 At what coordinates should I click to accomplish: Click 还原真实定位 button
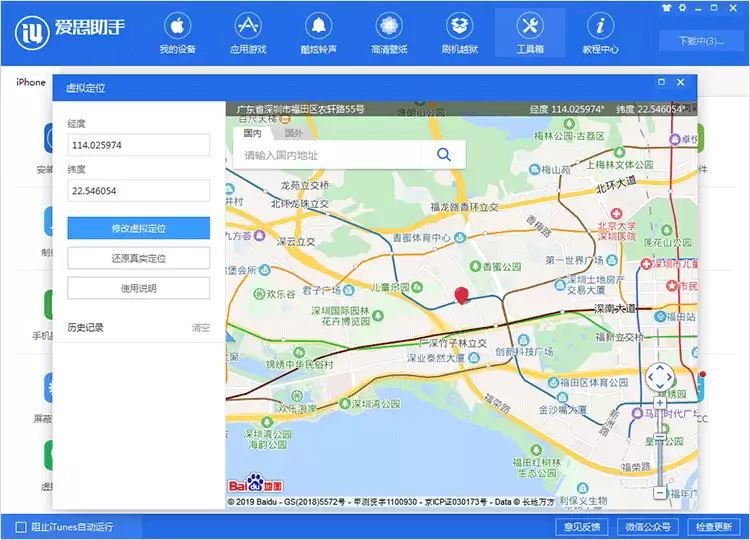tap(139, 258)
